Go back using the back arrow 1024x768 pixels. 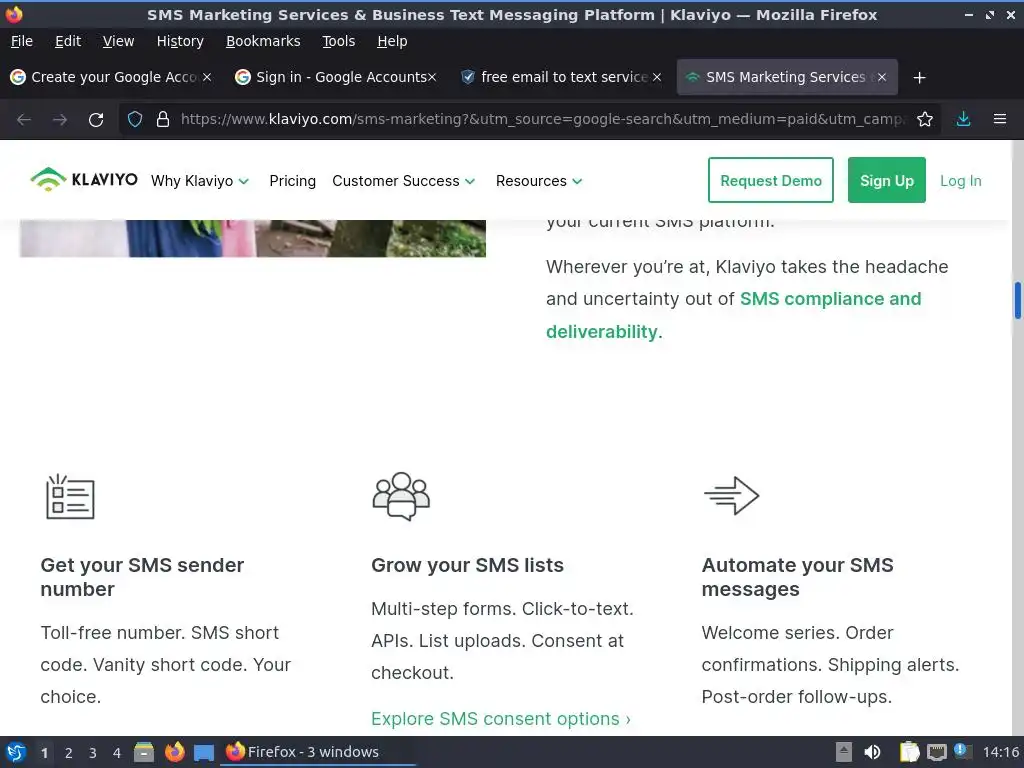pyautogui.click(x=24, y=120)
